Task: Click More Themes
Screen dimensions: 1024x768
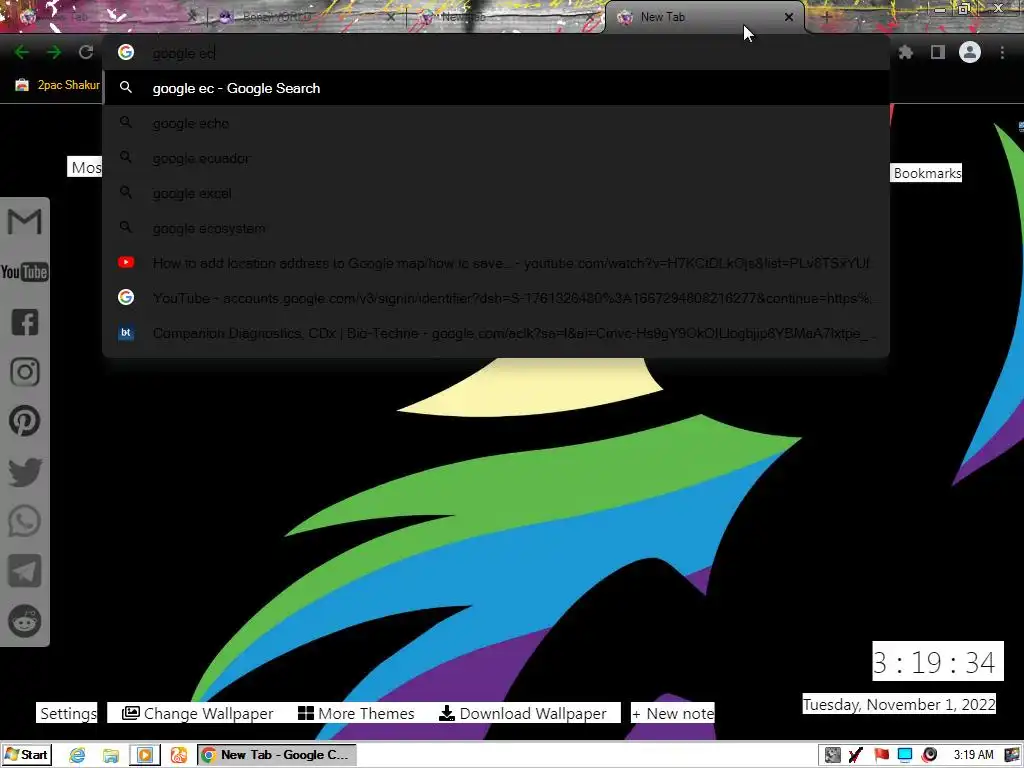Action: click(x=356, y=713)
